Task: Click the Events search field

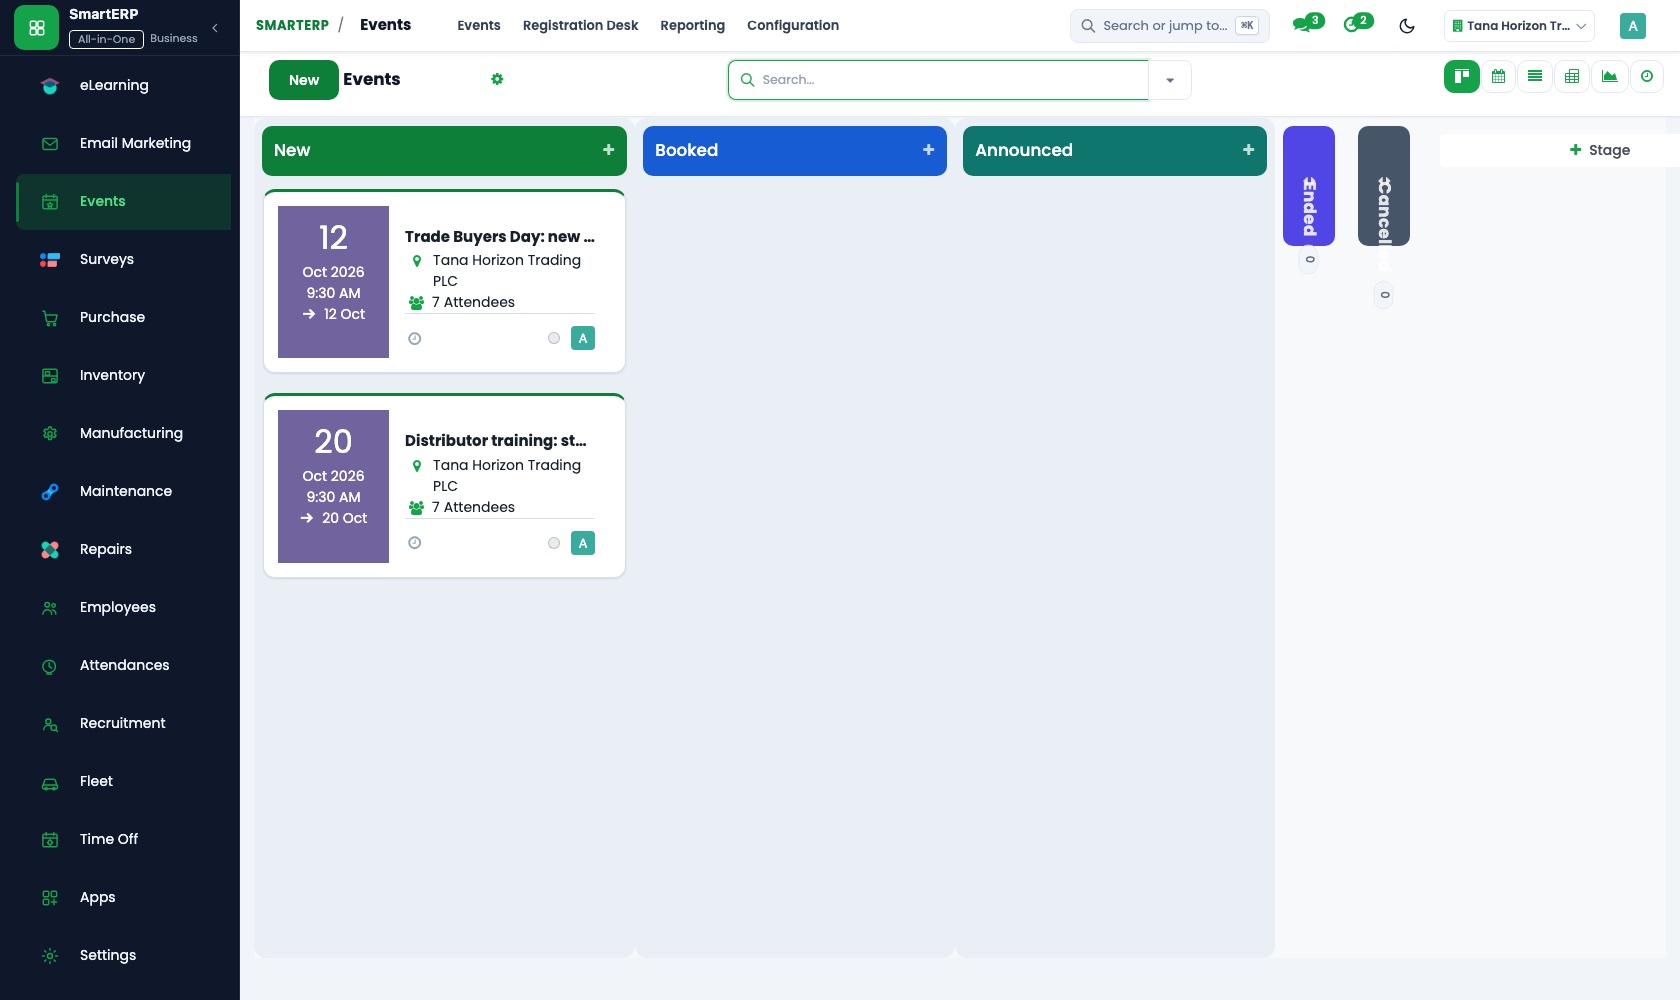Action: tap(939, 80)
